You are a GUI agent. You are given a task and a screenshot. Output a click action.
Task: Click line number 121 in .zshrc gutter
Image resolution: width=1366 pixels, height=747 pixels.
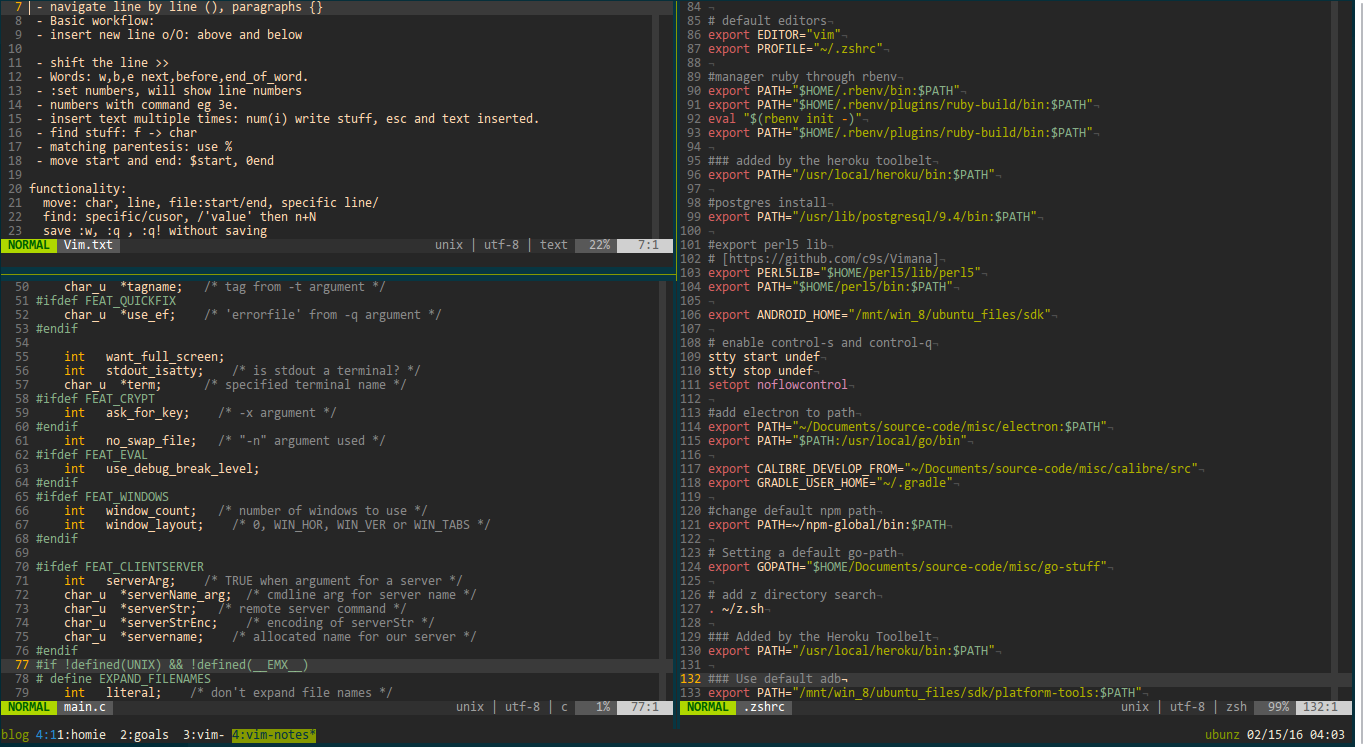690,525
